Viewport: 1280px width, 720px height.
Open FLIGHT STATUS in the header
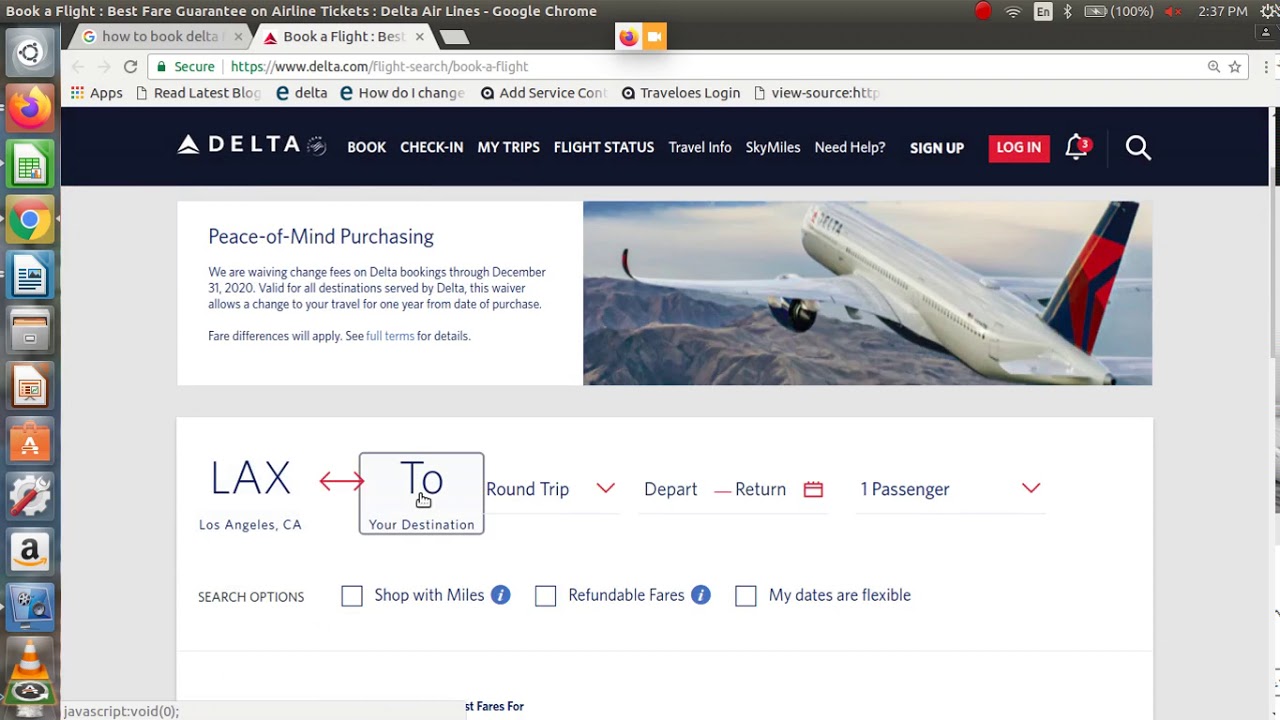click(604, 147)
